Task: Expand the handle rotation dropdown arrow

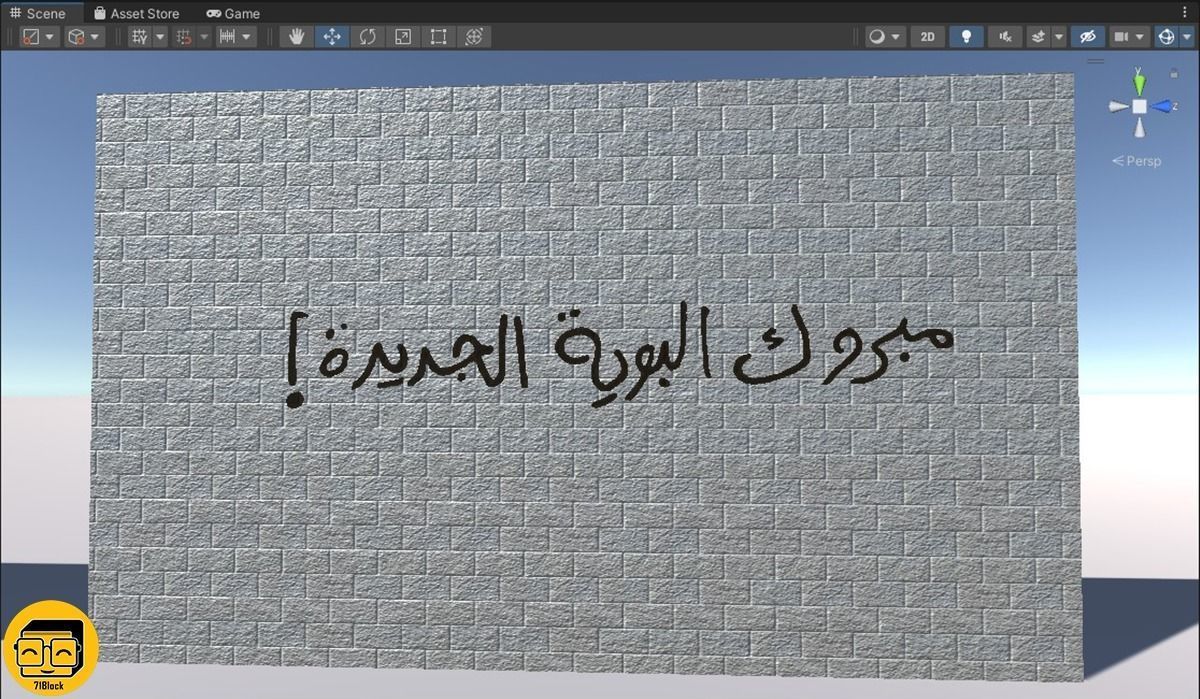Action: point(96,37)
